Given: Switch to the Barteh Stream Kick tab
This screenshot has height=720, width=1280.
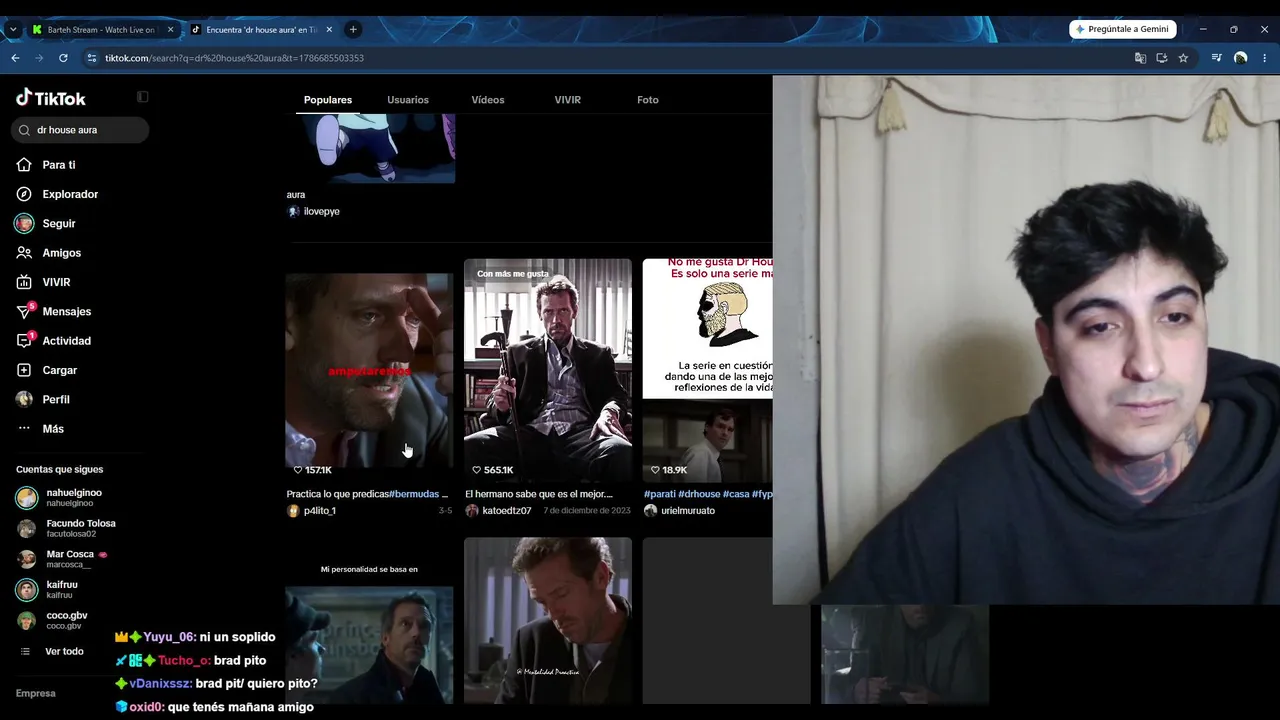Looking at the screenshot, I should (x=100, y=30).
